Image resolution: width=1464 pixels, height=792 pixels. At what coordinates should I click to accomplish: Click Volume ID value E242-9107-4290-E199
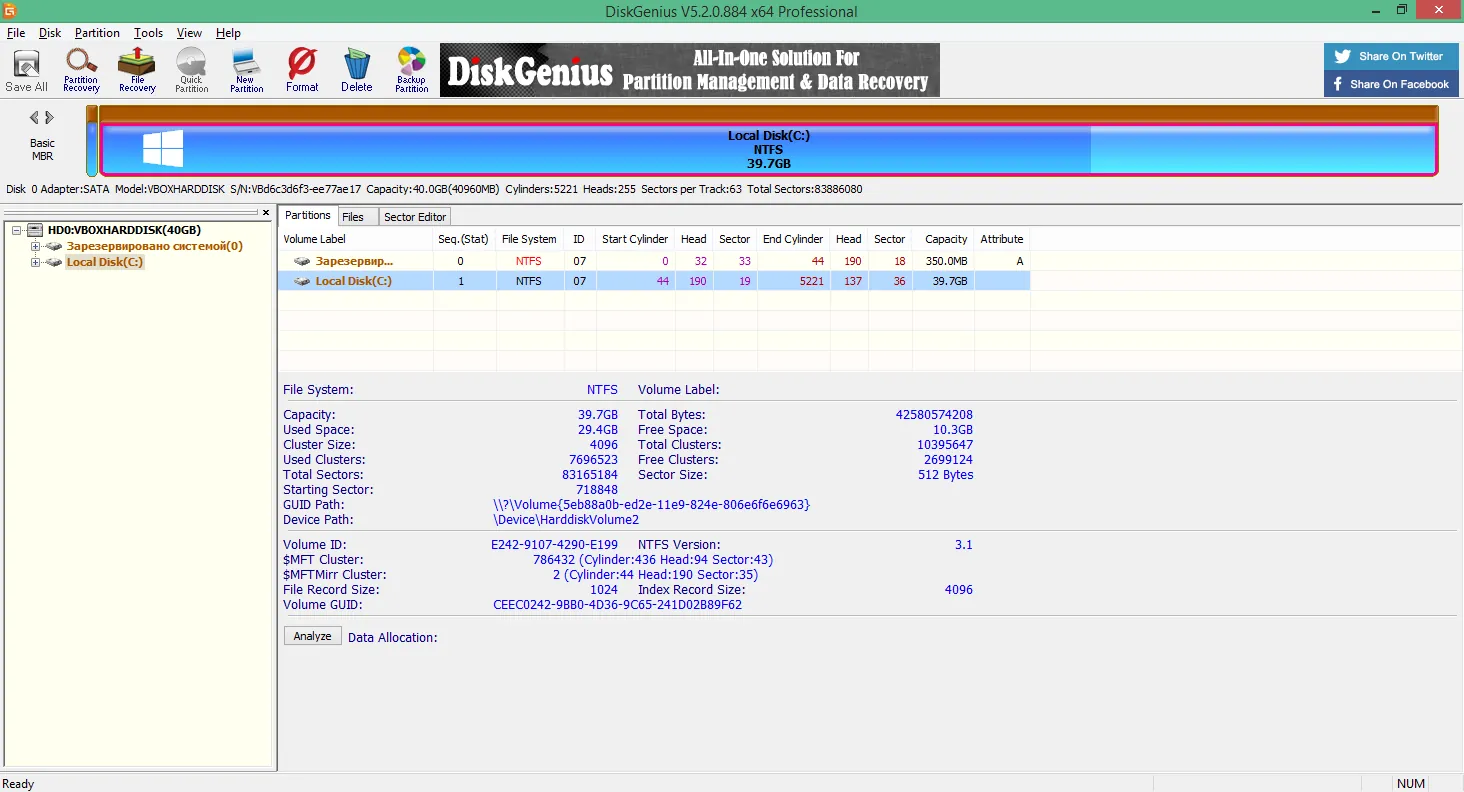point(554,545)
